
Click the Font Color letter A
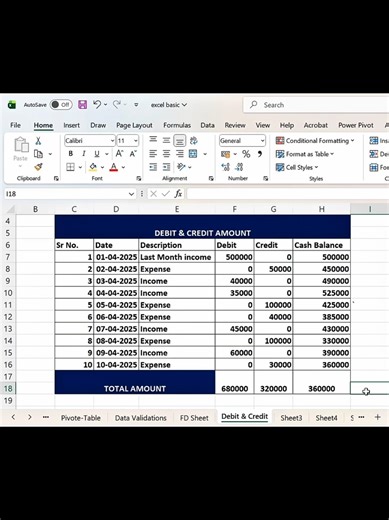click(x=114, y=167)
